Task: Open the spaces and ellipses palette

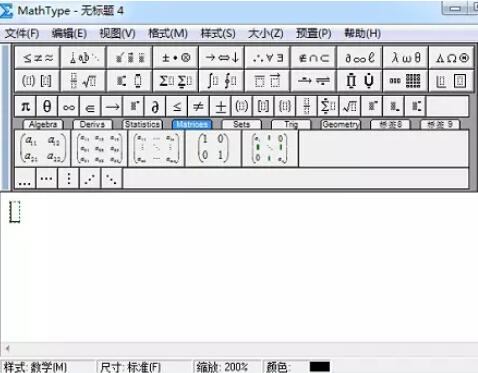Action: 83,58
